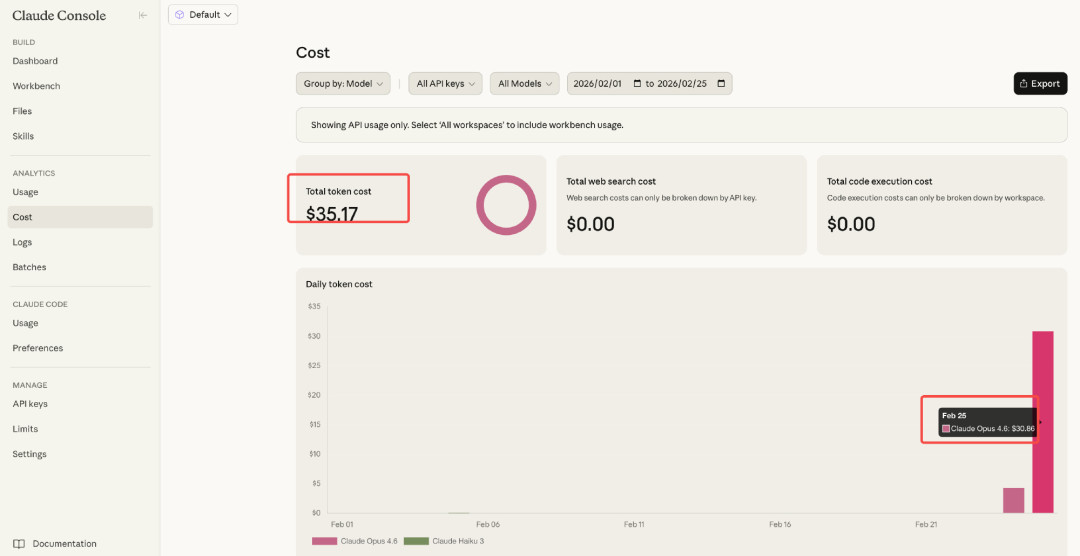Open Claude Code Preferences
1080x556 pixels.
38,348
